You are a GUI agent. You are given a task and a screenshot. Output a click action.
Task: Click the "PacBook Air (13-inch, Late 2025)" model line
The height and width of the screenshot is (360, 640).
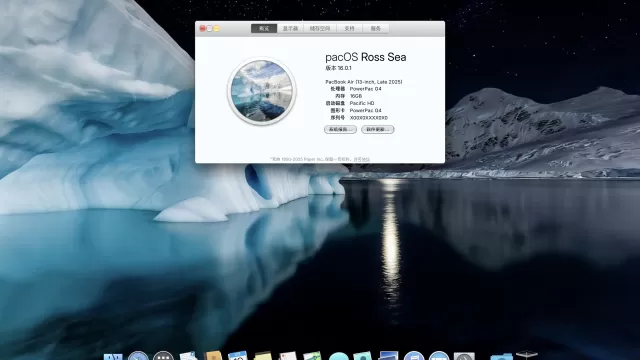[364, 82]
